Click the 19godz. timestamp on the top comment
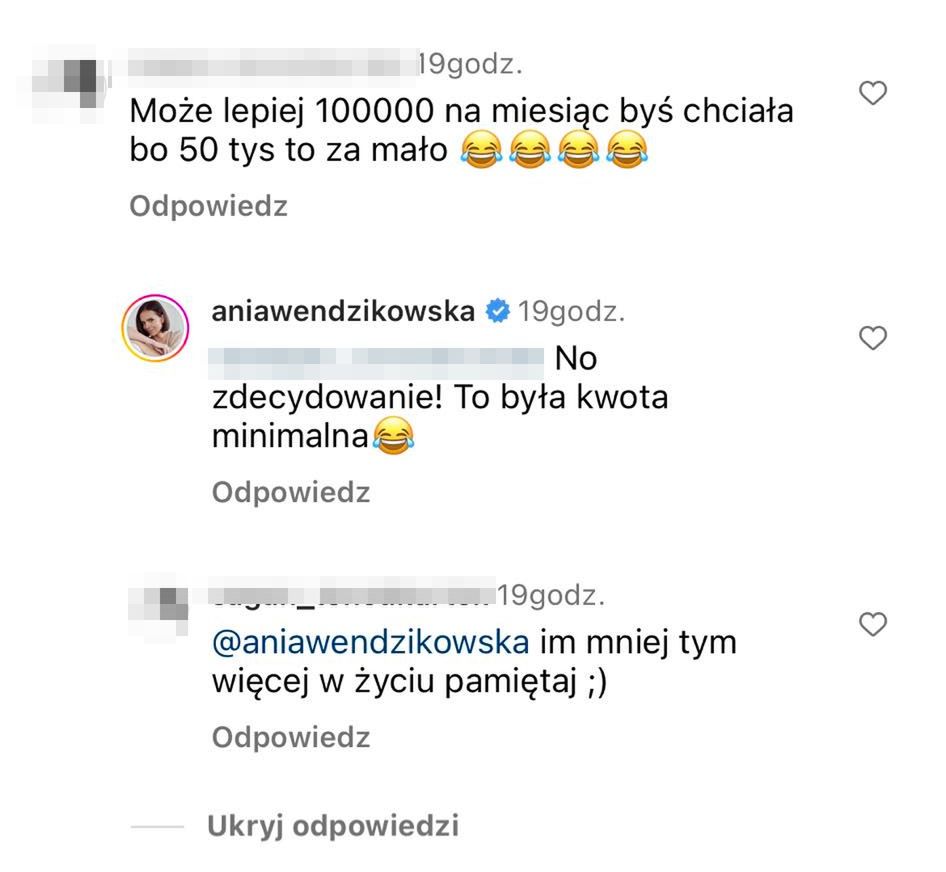Viewport: 946px width, 872px height. point(469,66)
